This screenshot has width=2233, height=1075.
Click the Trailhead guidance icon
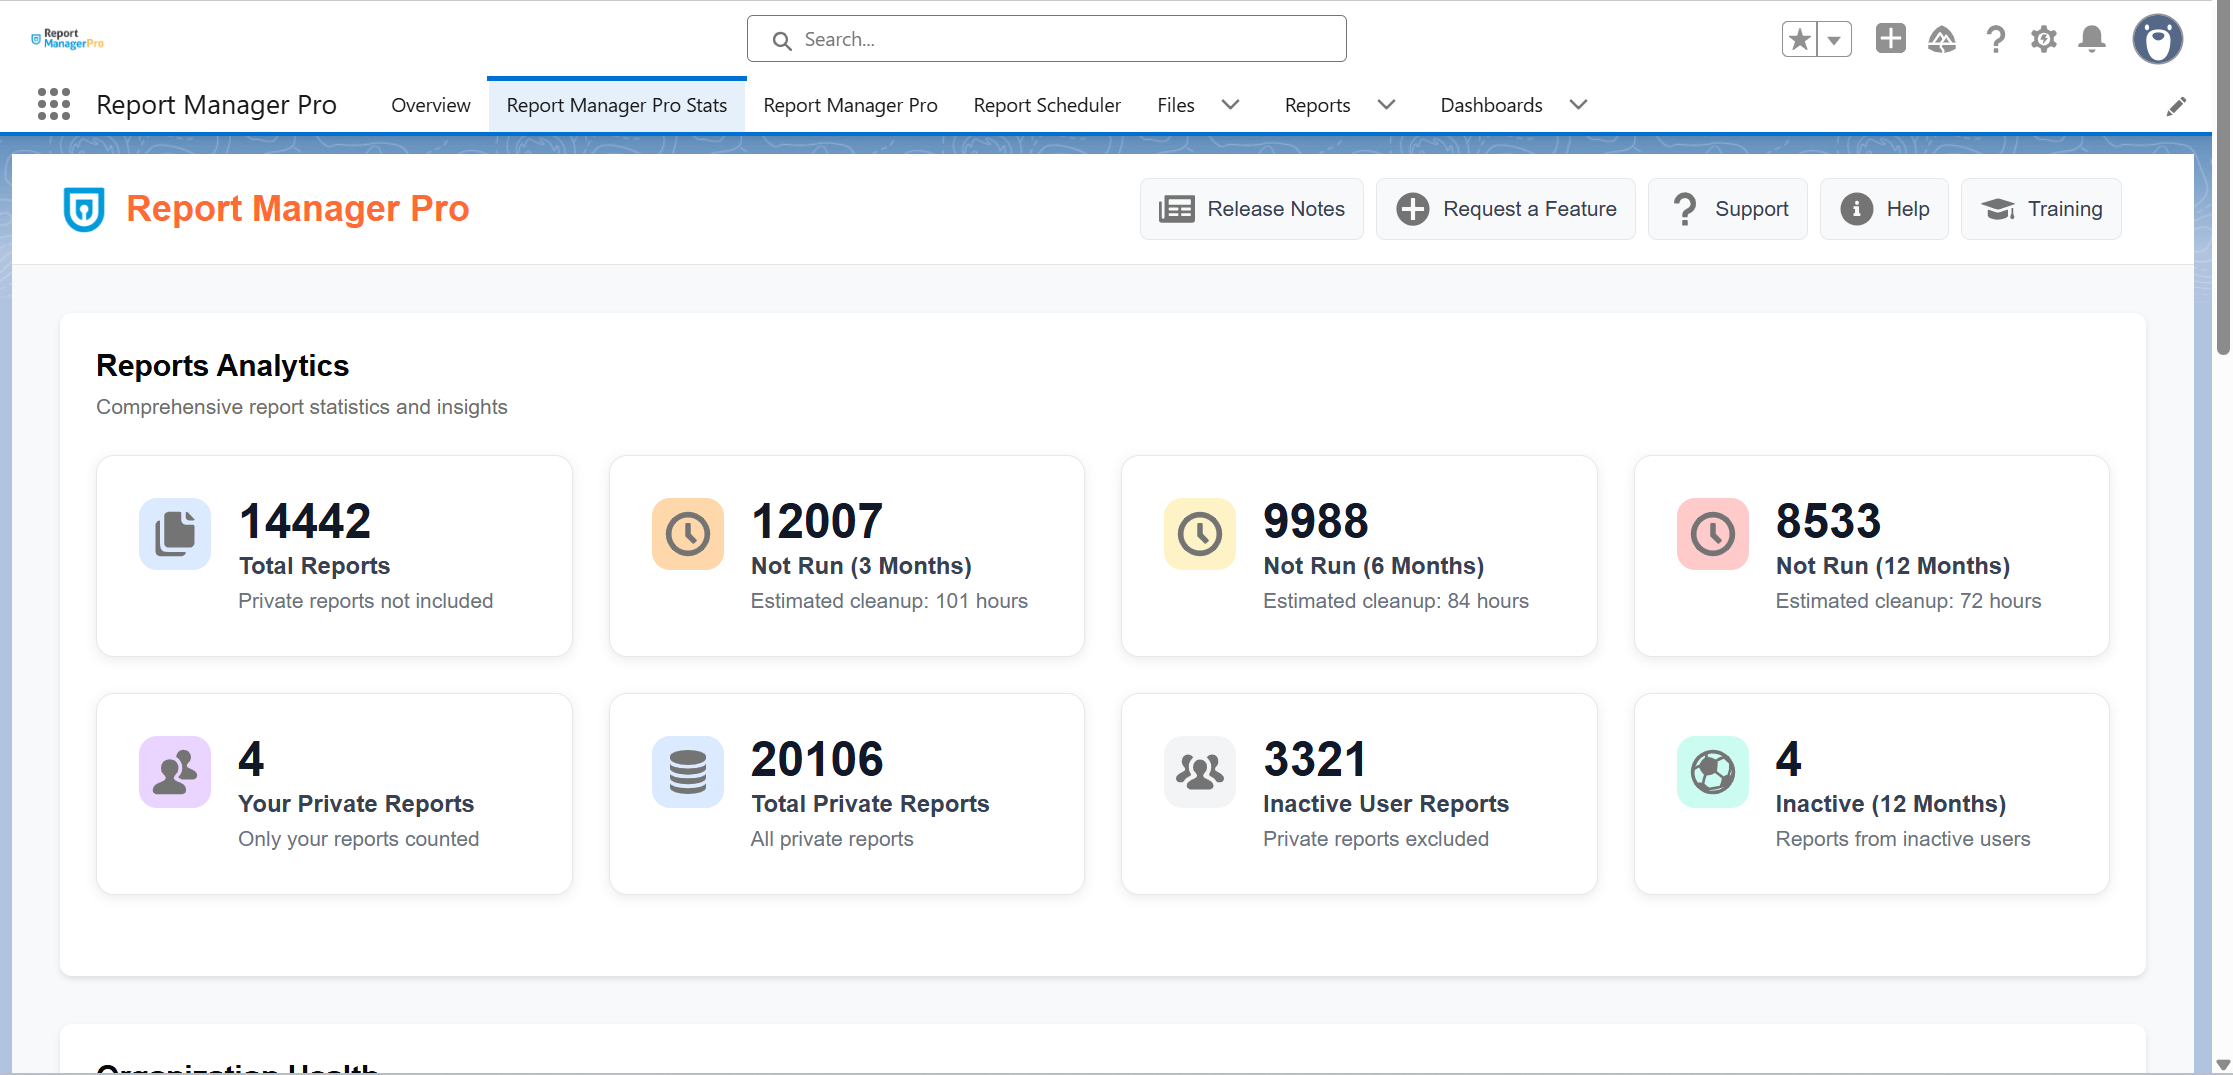click(x=1942, y=39)
